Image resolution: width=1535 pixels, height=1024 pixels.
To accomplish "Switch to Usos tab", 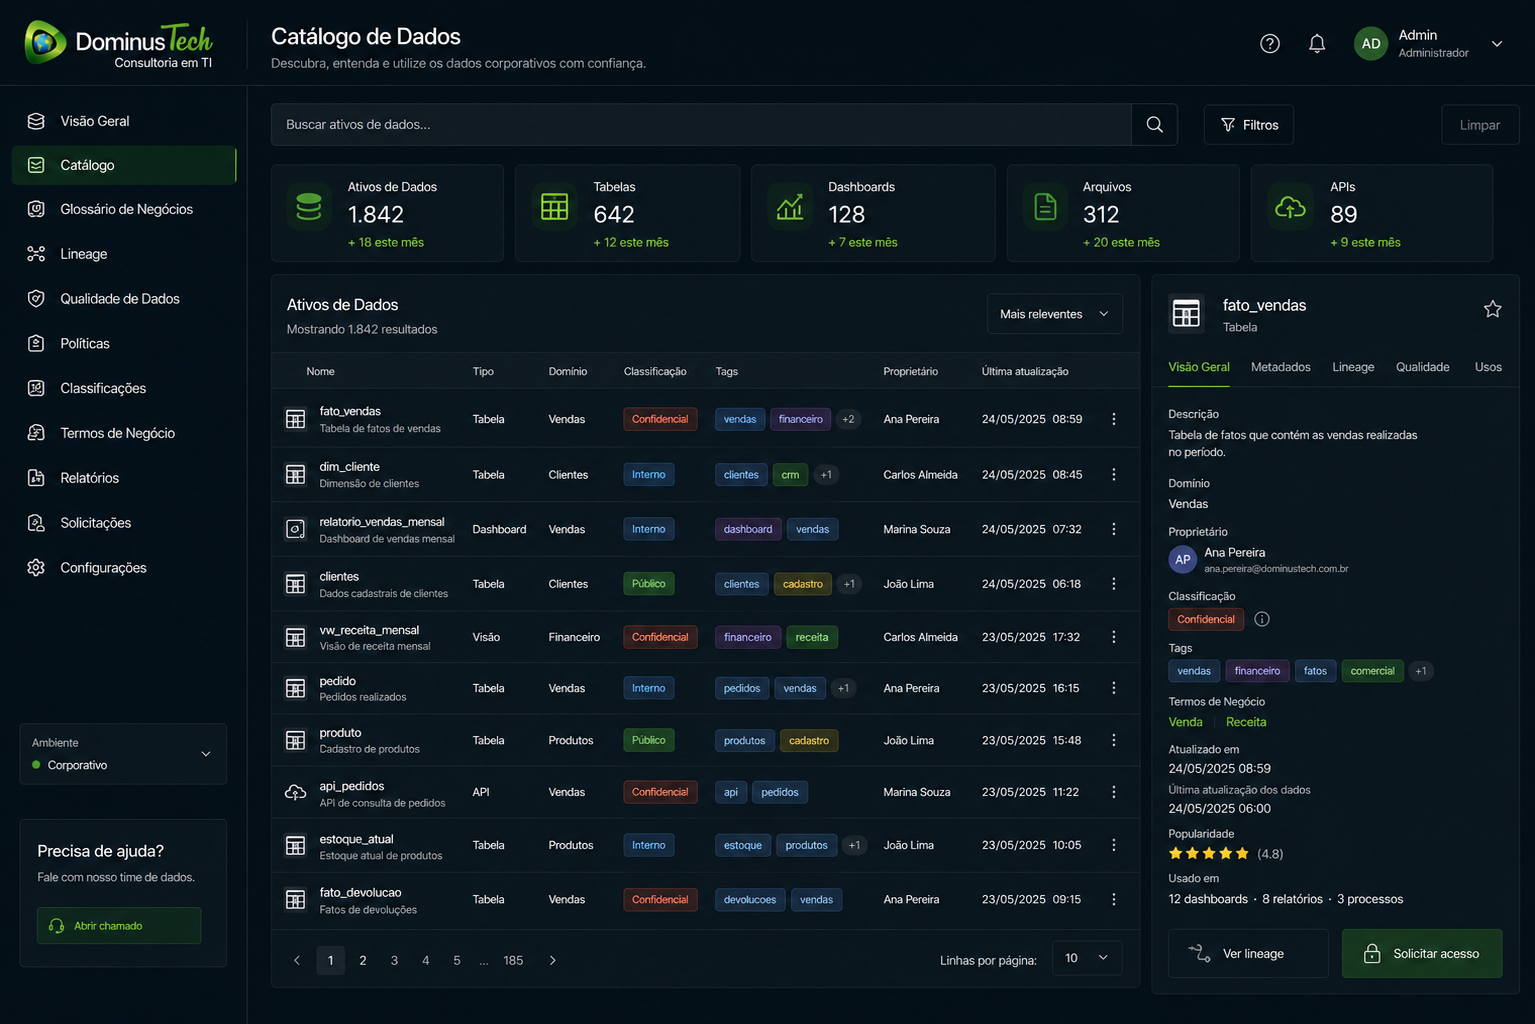I will tap(1488, 367).
